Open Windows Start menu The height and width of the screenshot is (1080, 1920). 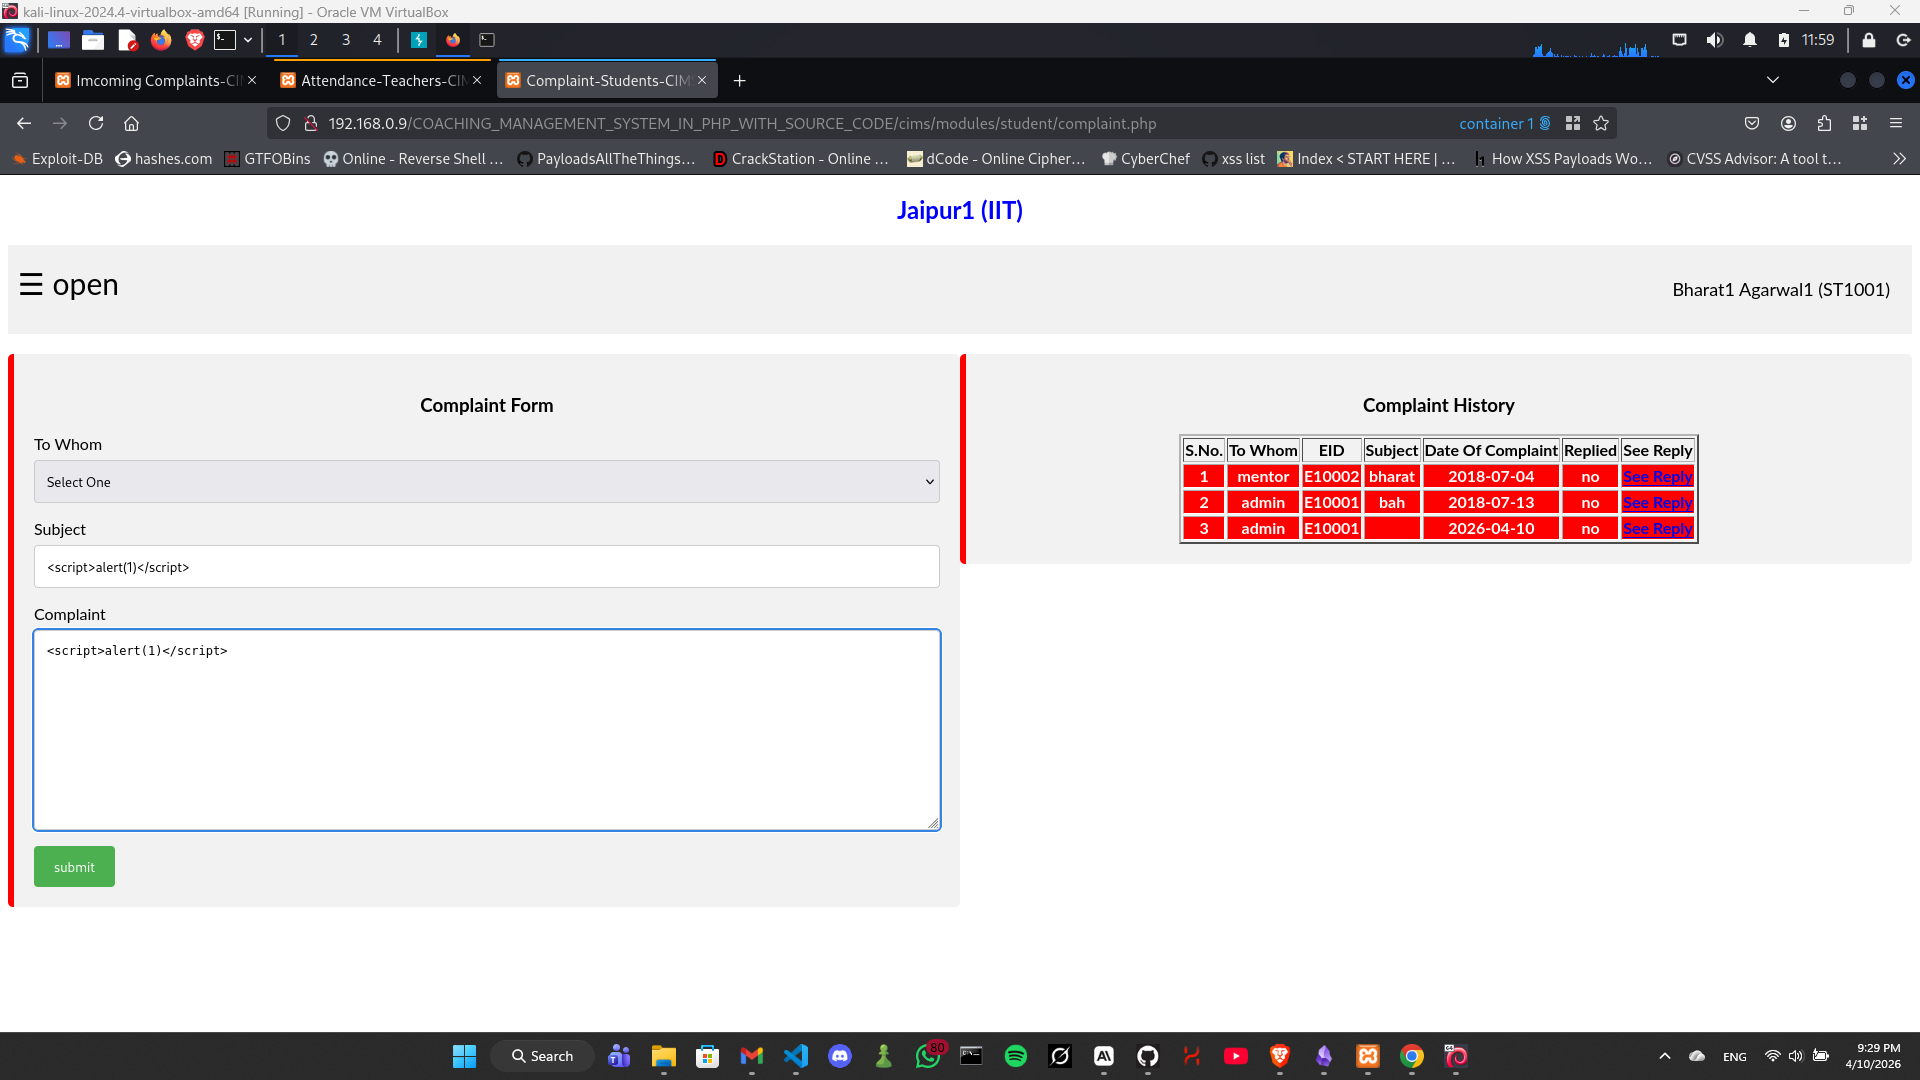coord(464,1056)
